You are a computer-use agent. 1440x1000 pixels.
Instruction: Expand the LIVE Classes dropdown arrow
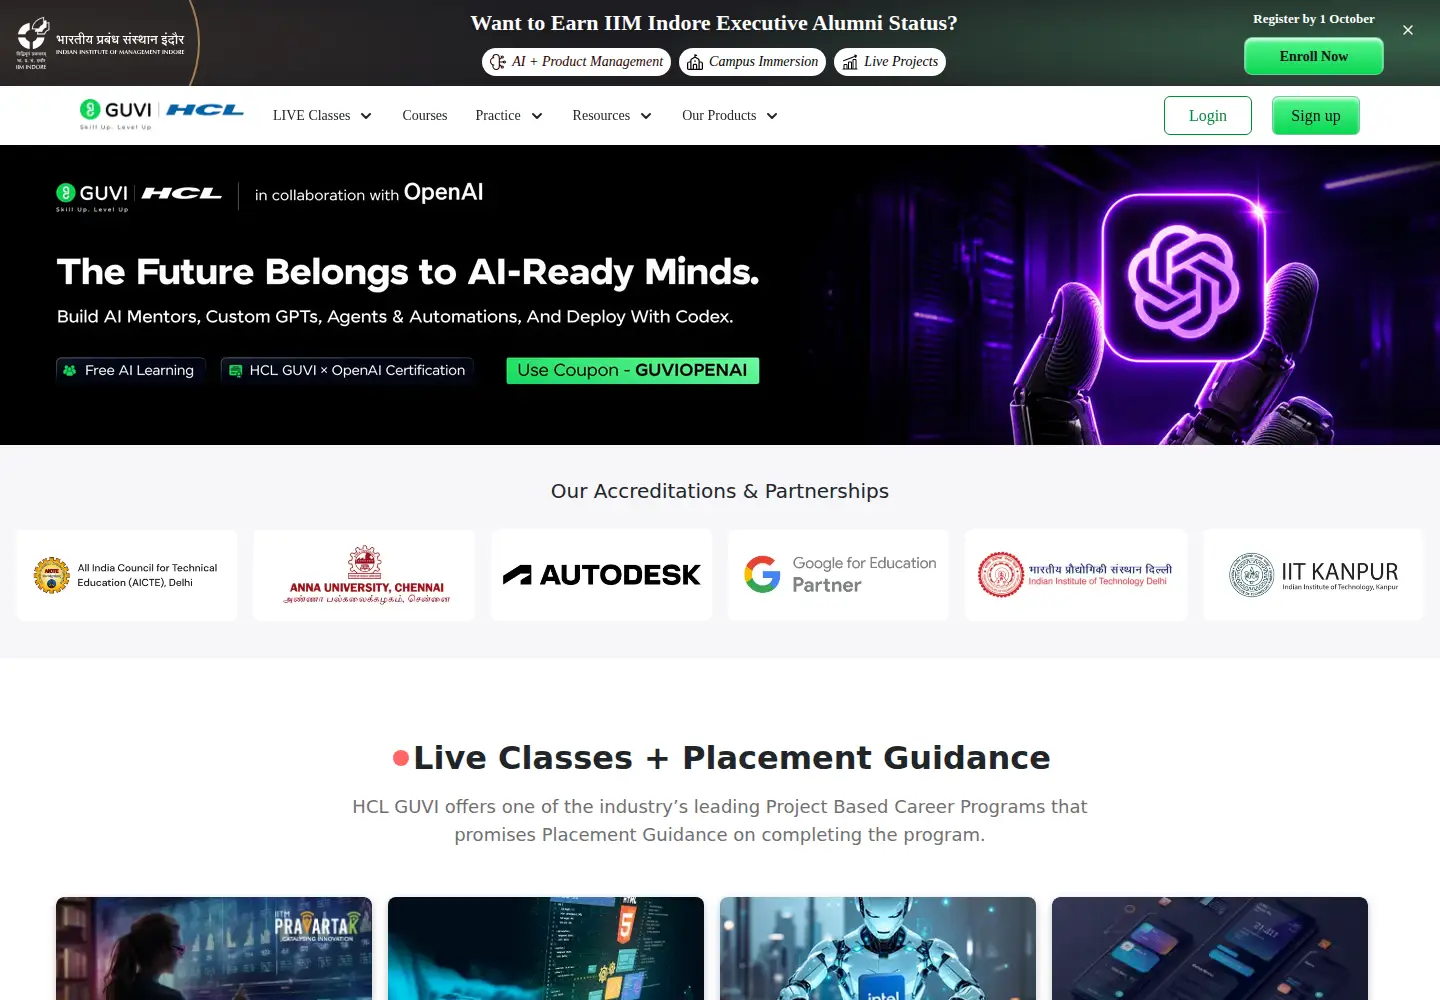tap(366, 116)
